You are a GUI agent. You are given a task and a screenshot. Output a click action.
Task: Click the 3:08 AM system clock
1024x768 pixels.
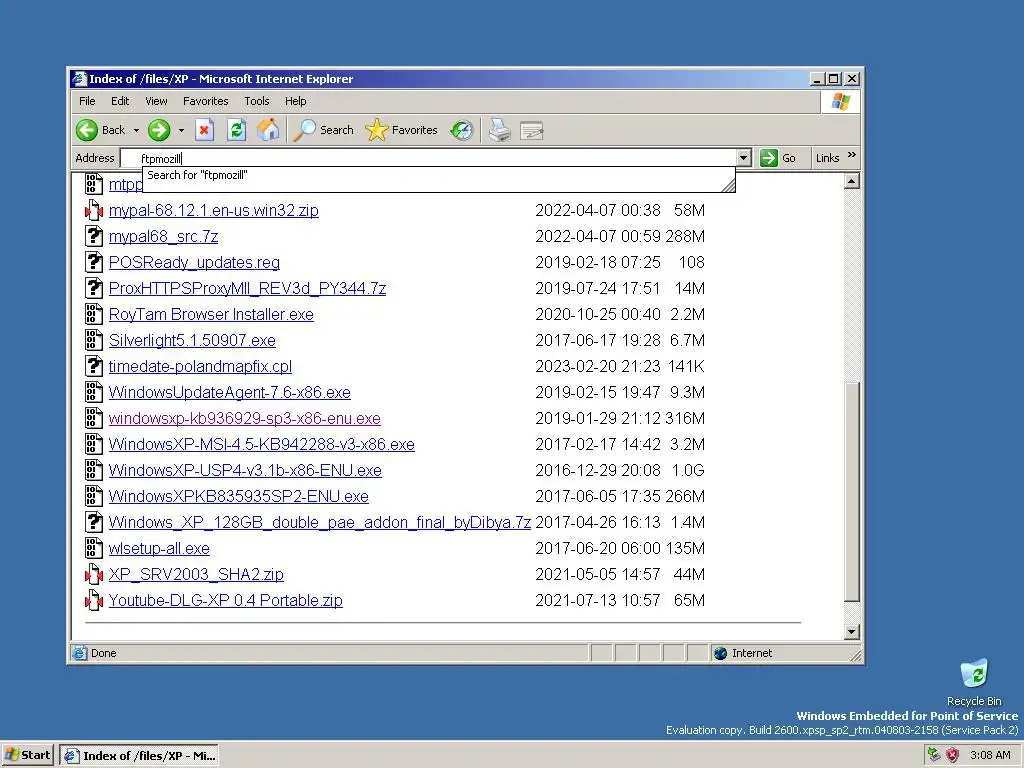pyautogui.click(x=990, y=756)
